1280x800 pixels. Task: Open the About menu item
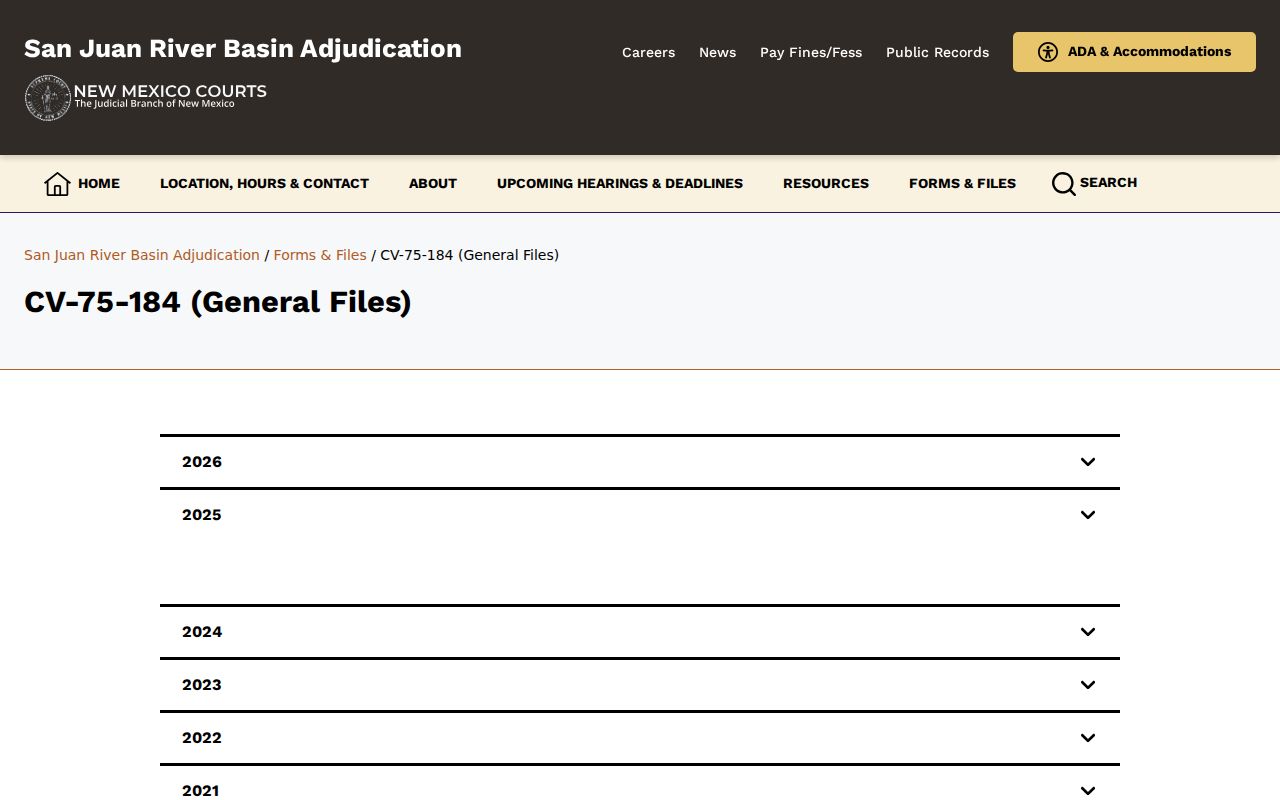point(433,184)
